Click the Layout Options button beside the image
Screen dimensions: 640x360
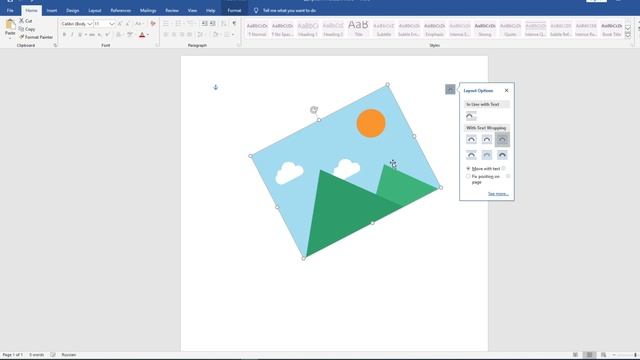click(450, 89)
